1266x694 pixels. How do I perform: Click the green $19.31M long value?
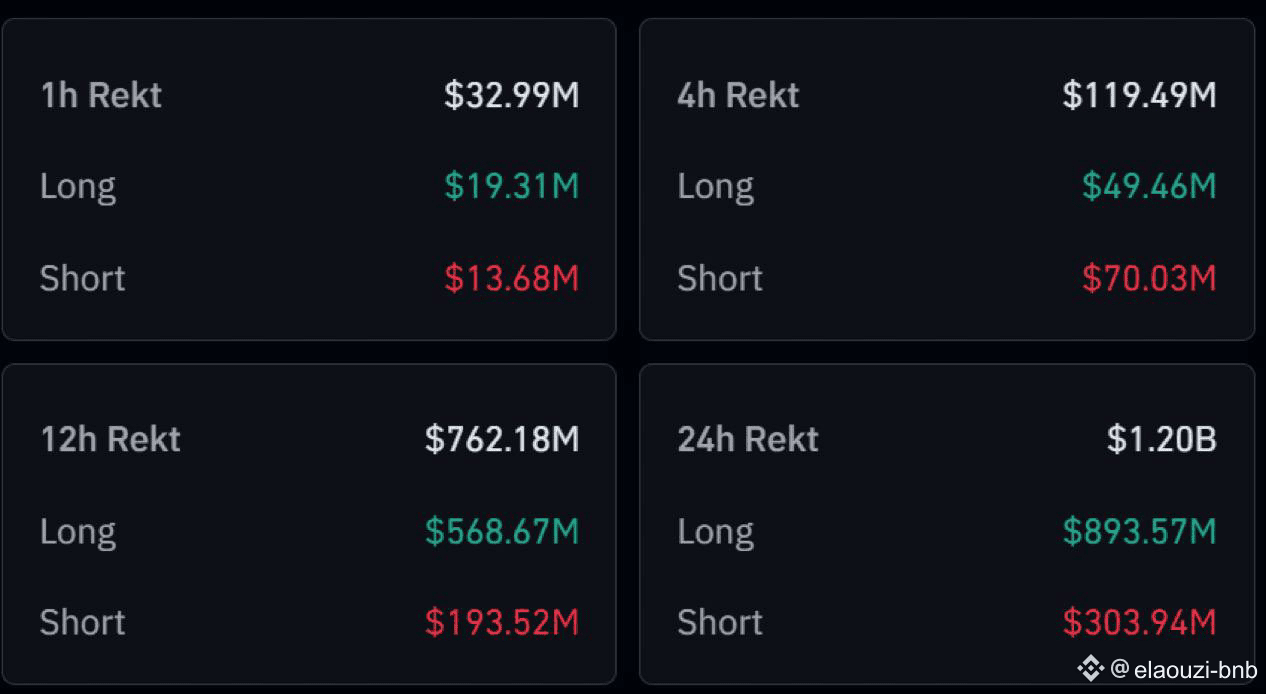pyautogui.click(x=512, y=186)
